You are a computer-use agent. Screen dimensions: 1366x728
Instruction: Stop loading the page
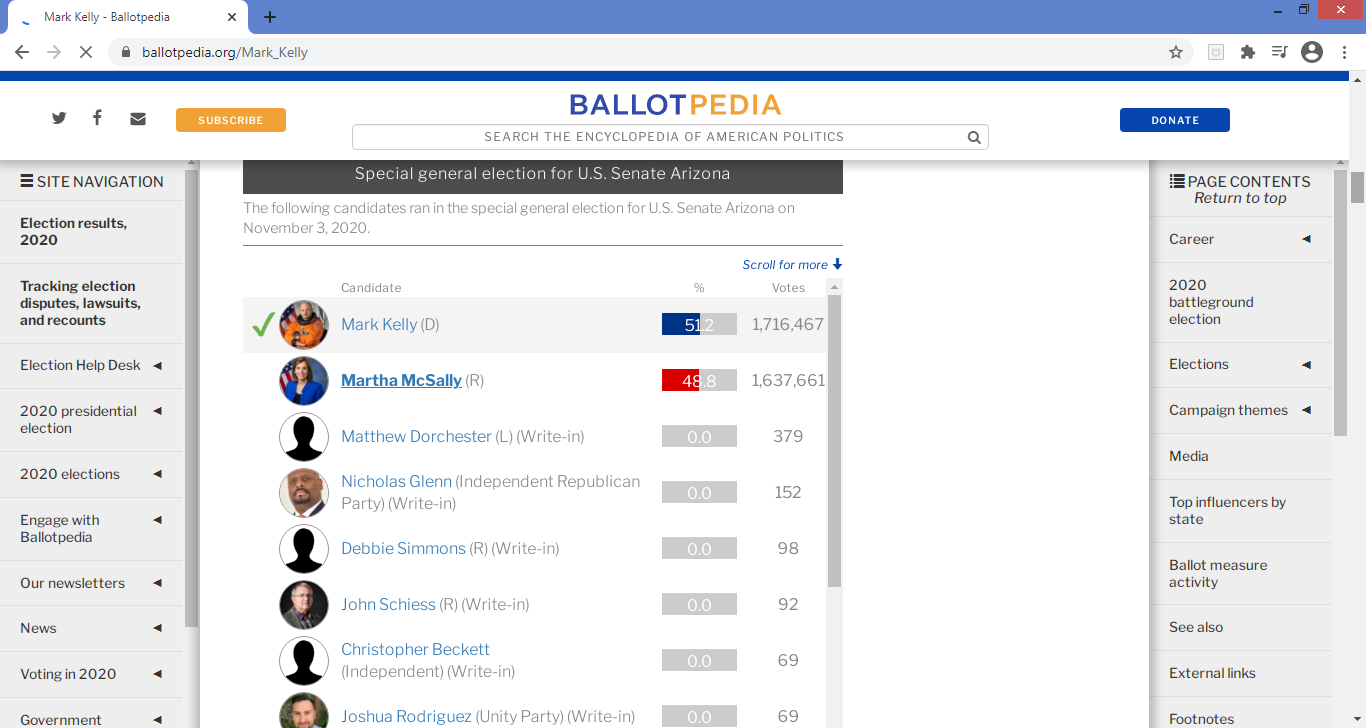(x=86, y=52)
